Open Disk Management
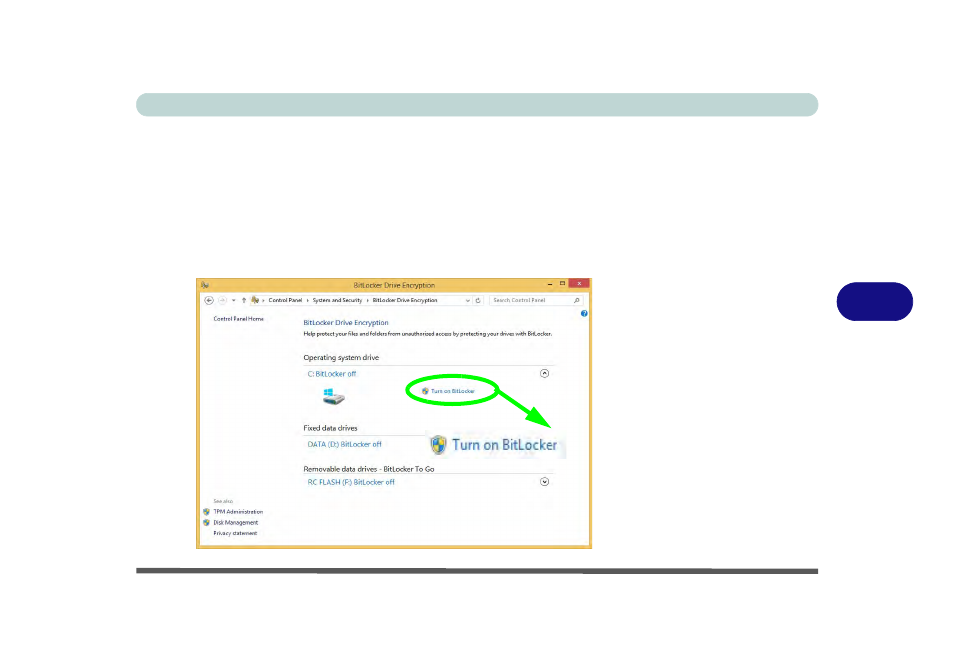 click(235, 522)
